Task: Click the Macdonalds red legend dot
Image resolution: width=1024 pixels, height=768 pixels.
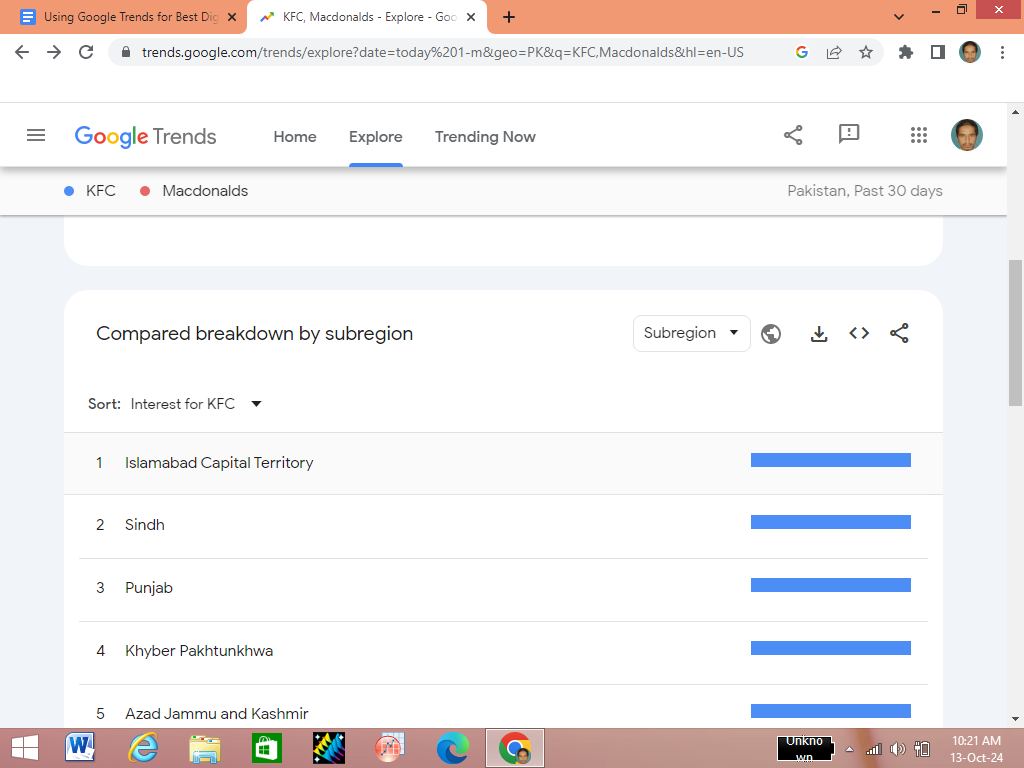Action: [x=145, y=191]
